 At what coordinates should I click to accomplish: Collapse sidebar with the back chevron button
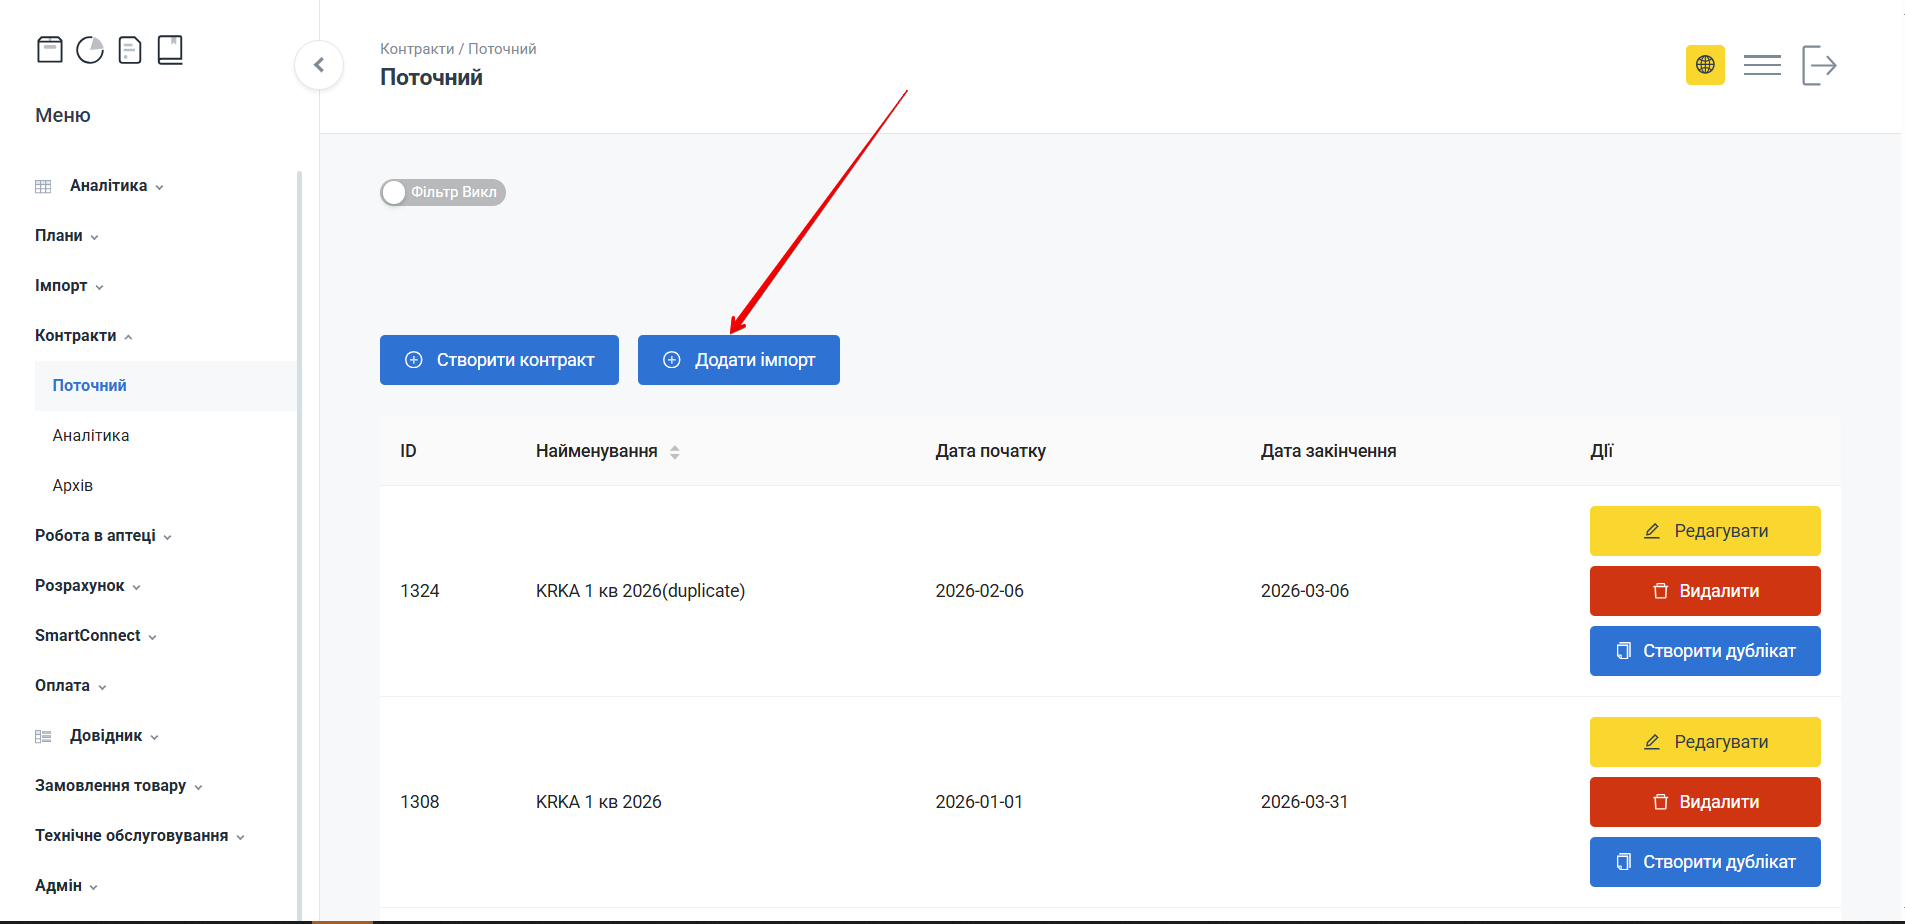click(x=319, y=65)
